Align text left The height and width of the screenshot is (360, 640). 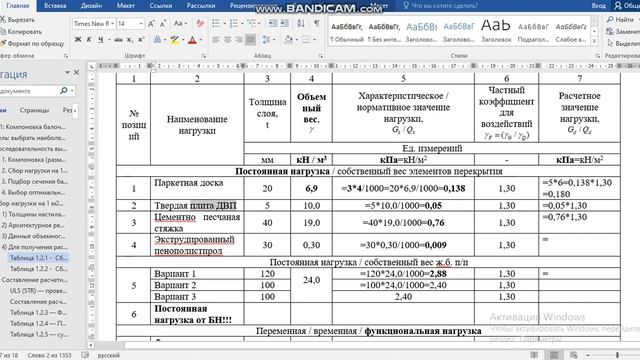click(216, 40)
